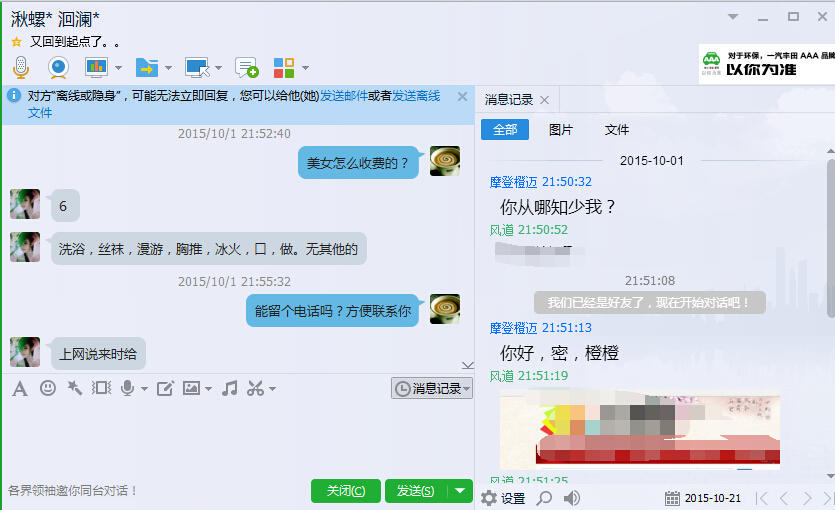The image size is (835, 510).
Task: Start a voice call with microphone icon
Action: 21,68
